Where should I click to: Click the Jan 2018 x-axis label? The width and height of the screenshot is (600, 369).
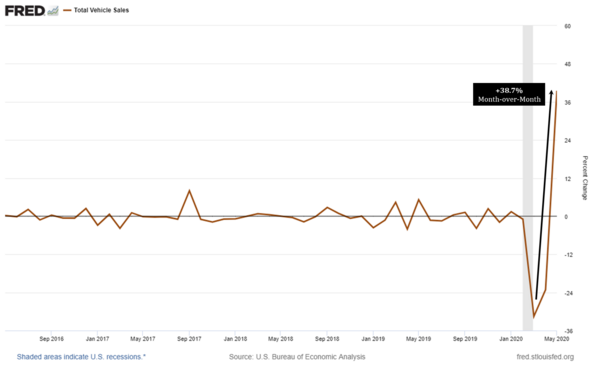pyautogui.click(x=235, y=339)
